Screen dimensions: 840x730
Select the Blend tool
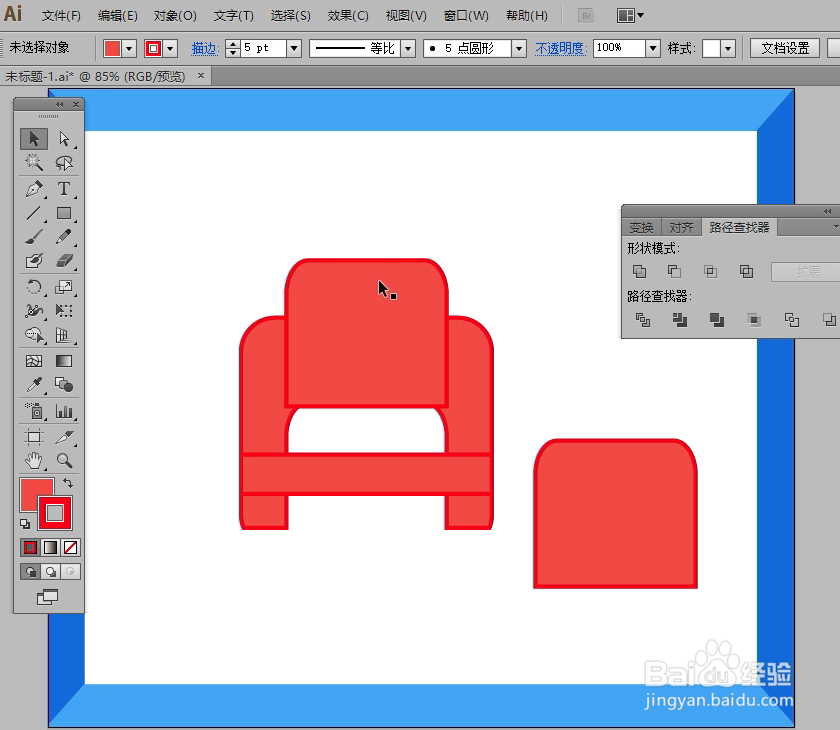click(x=64, y=385)
